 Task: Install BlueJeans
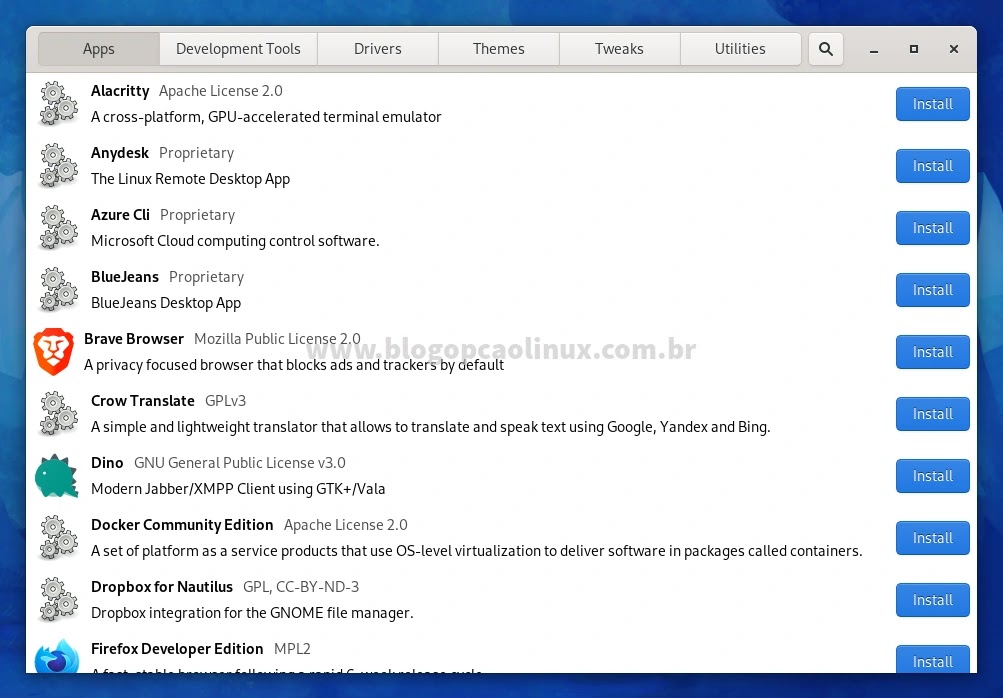tap(933, 290)
